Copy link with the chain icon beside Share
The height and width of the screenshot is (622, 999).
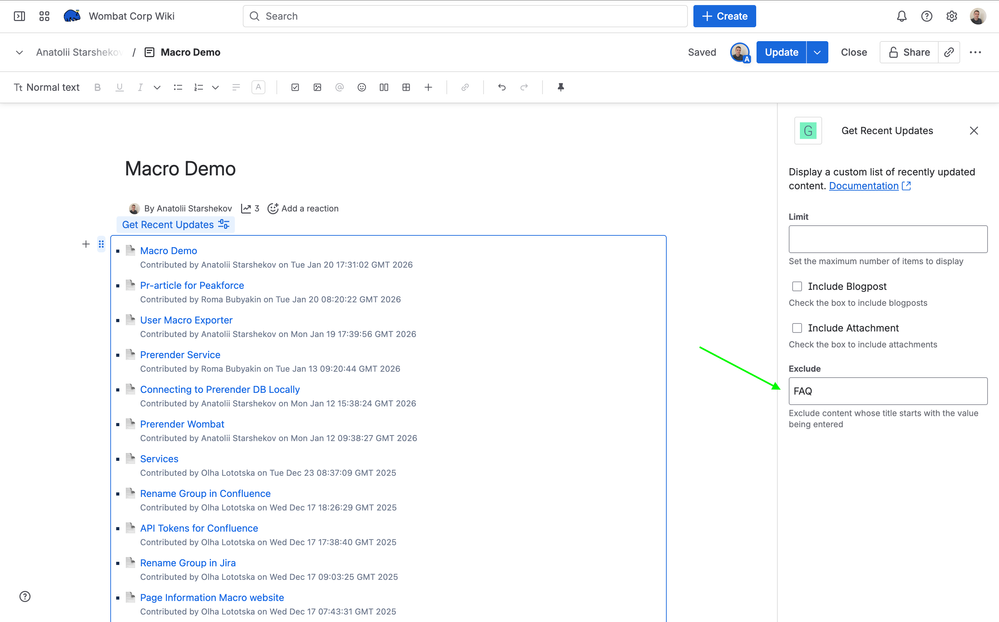click(x=949, y=52)
